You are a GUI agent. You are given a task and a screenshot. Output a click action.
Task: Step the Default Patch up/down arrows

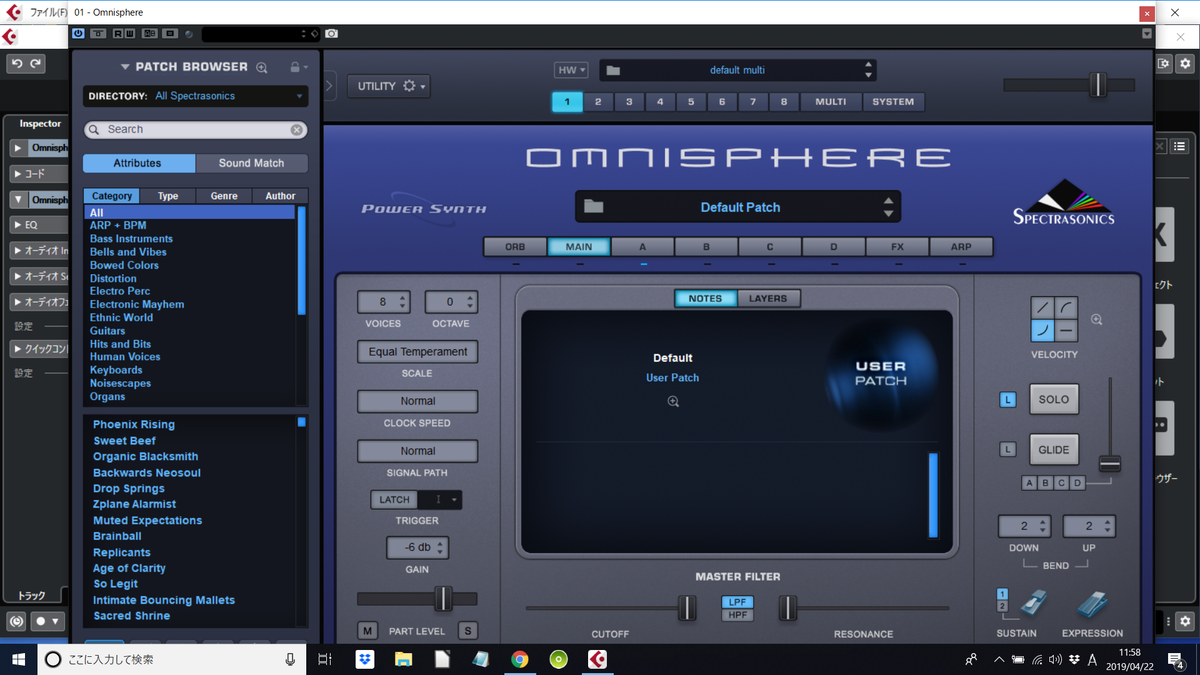[888, 207]
